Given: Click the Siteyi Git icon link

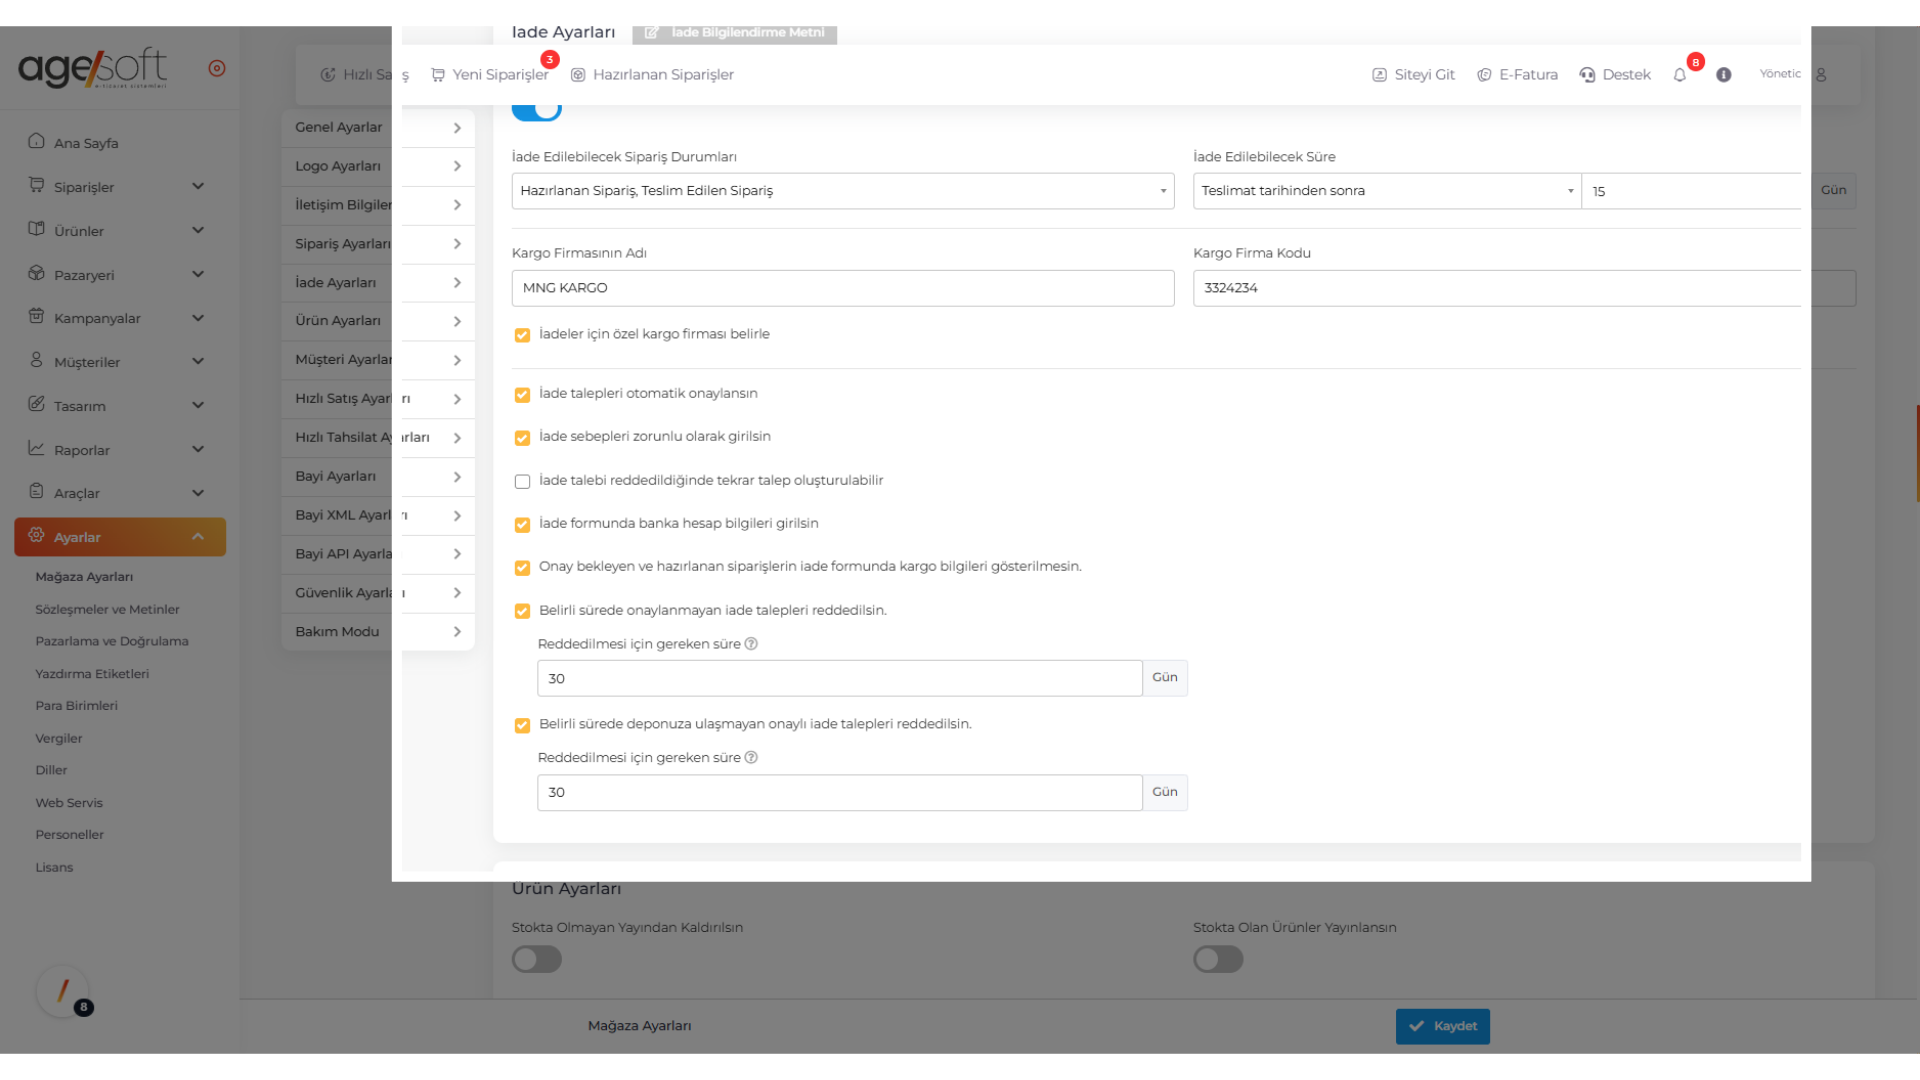Looking at the screenshot, I should (x=1413, y=75).
